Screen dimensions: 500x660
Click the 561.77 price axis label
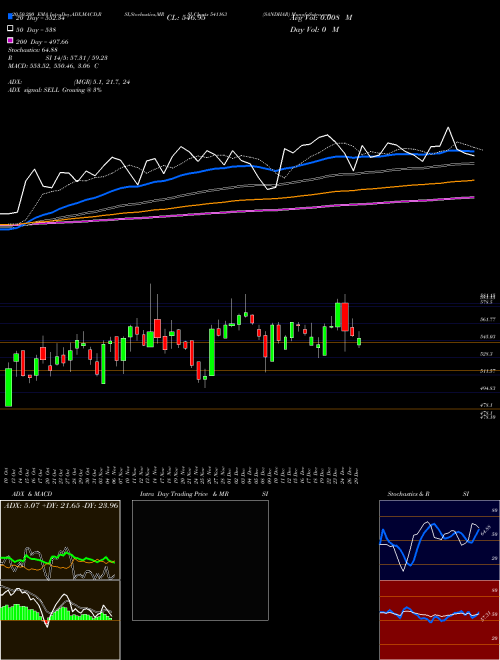click(x=488, y=319)
